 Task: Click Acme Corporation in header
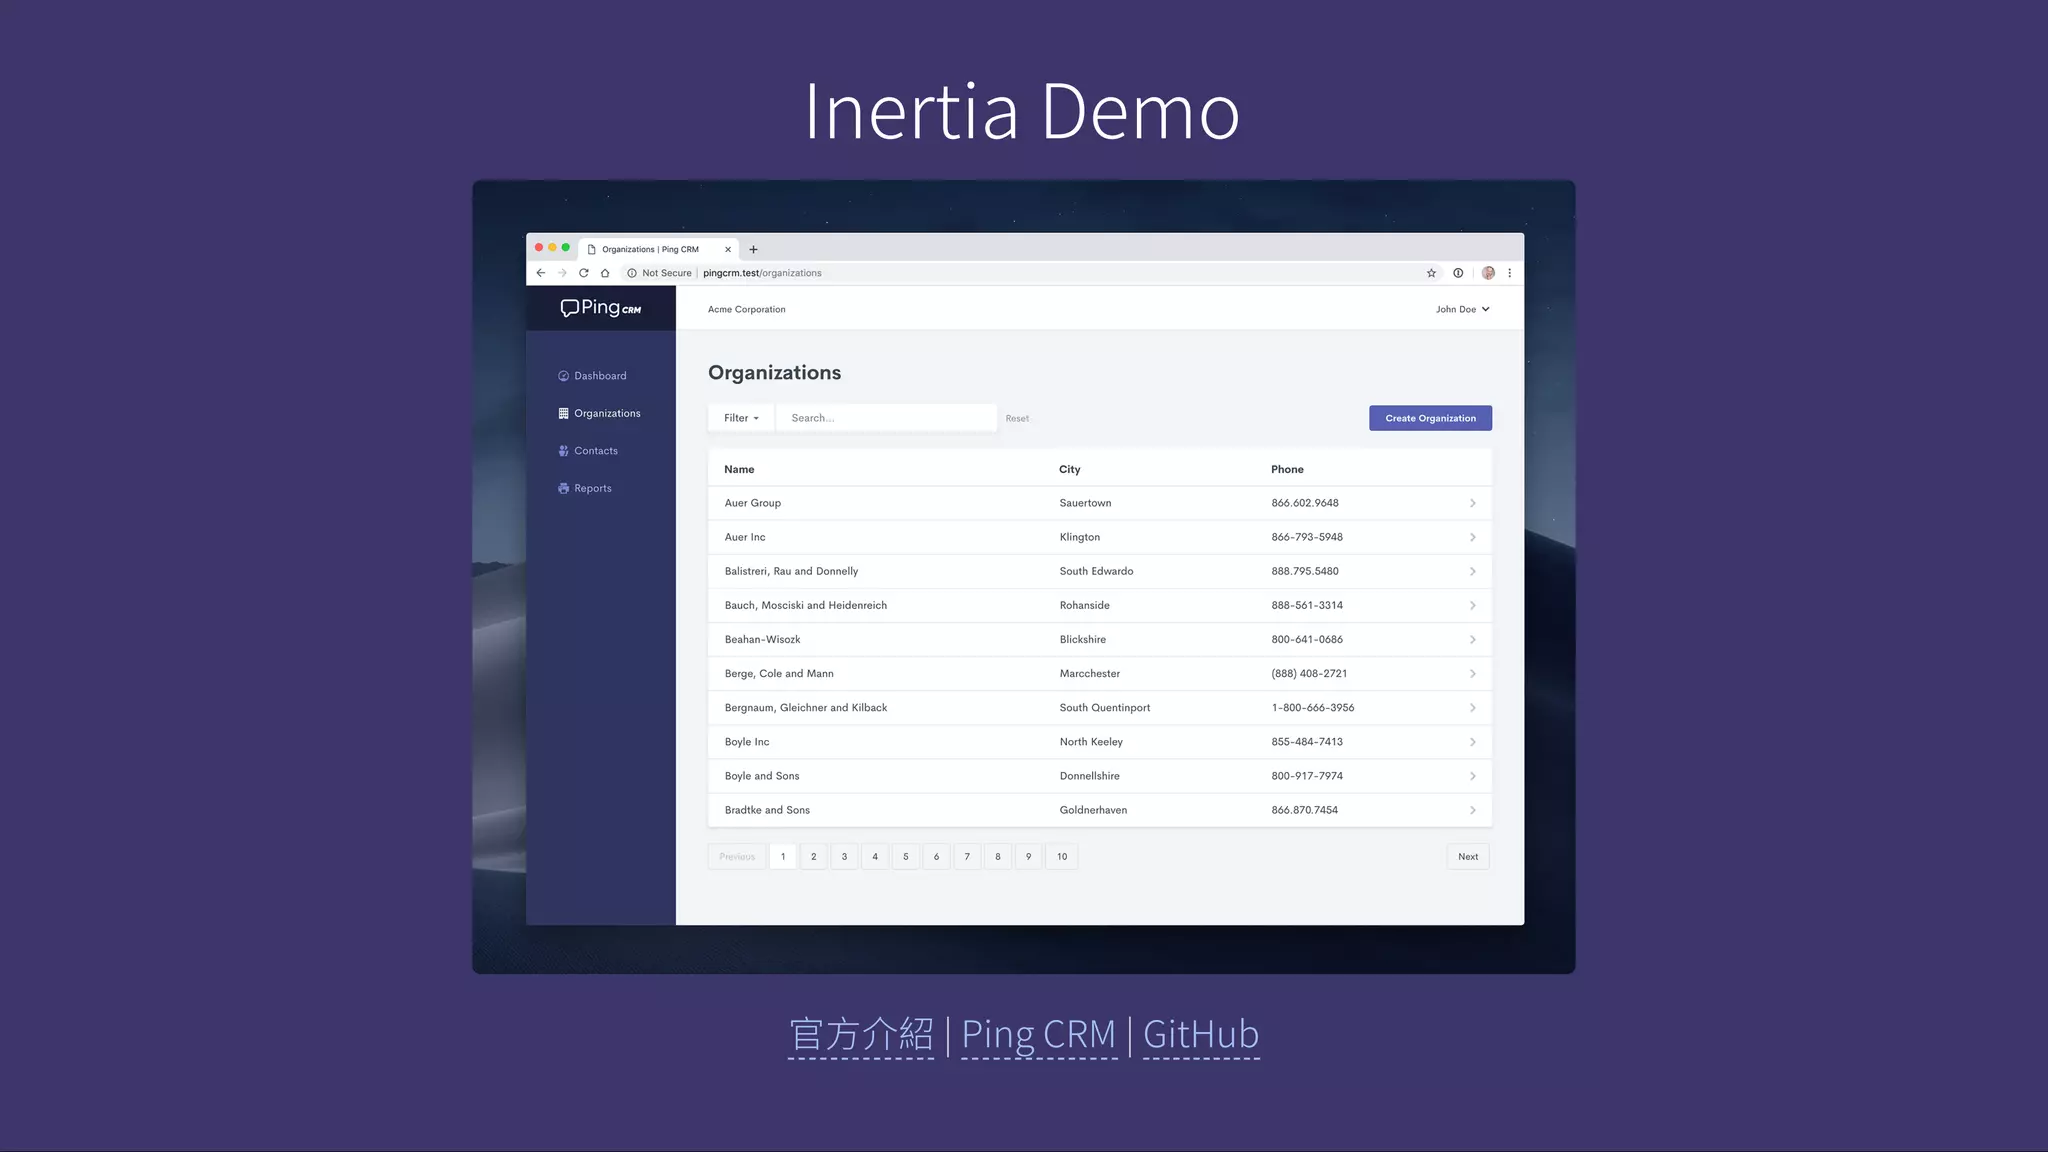click(x=747, y=310)
